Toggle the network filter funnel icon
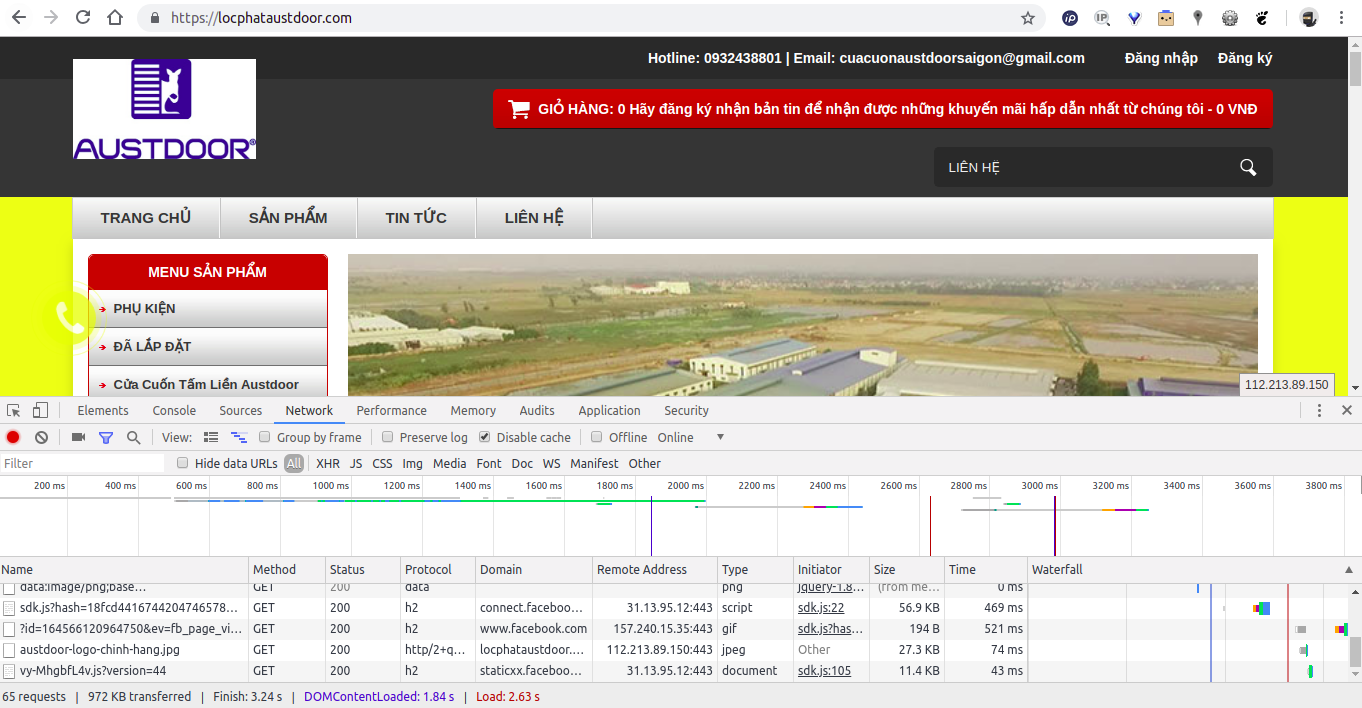 point(106,437)
